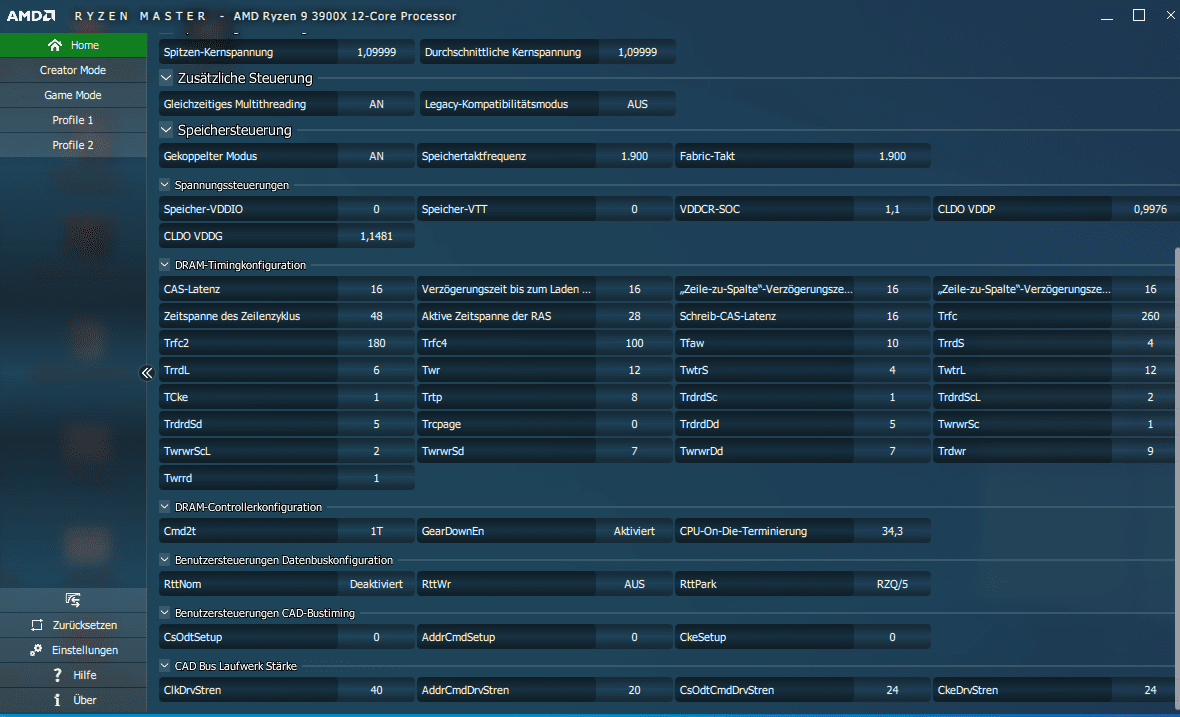
Task: Click the Home house icon
Action: pos(54,45)
